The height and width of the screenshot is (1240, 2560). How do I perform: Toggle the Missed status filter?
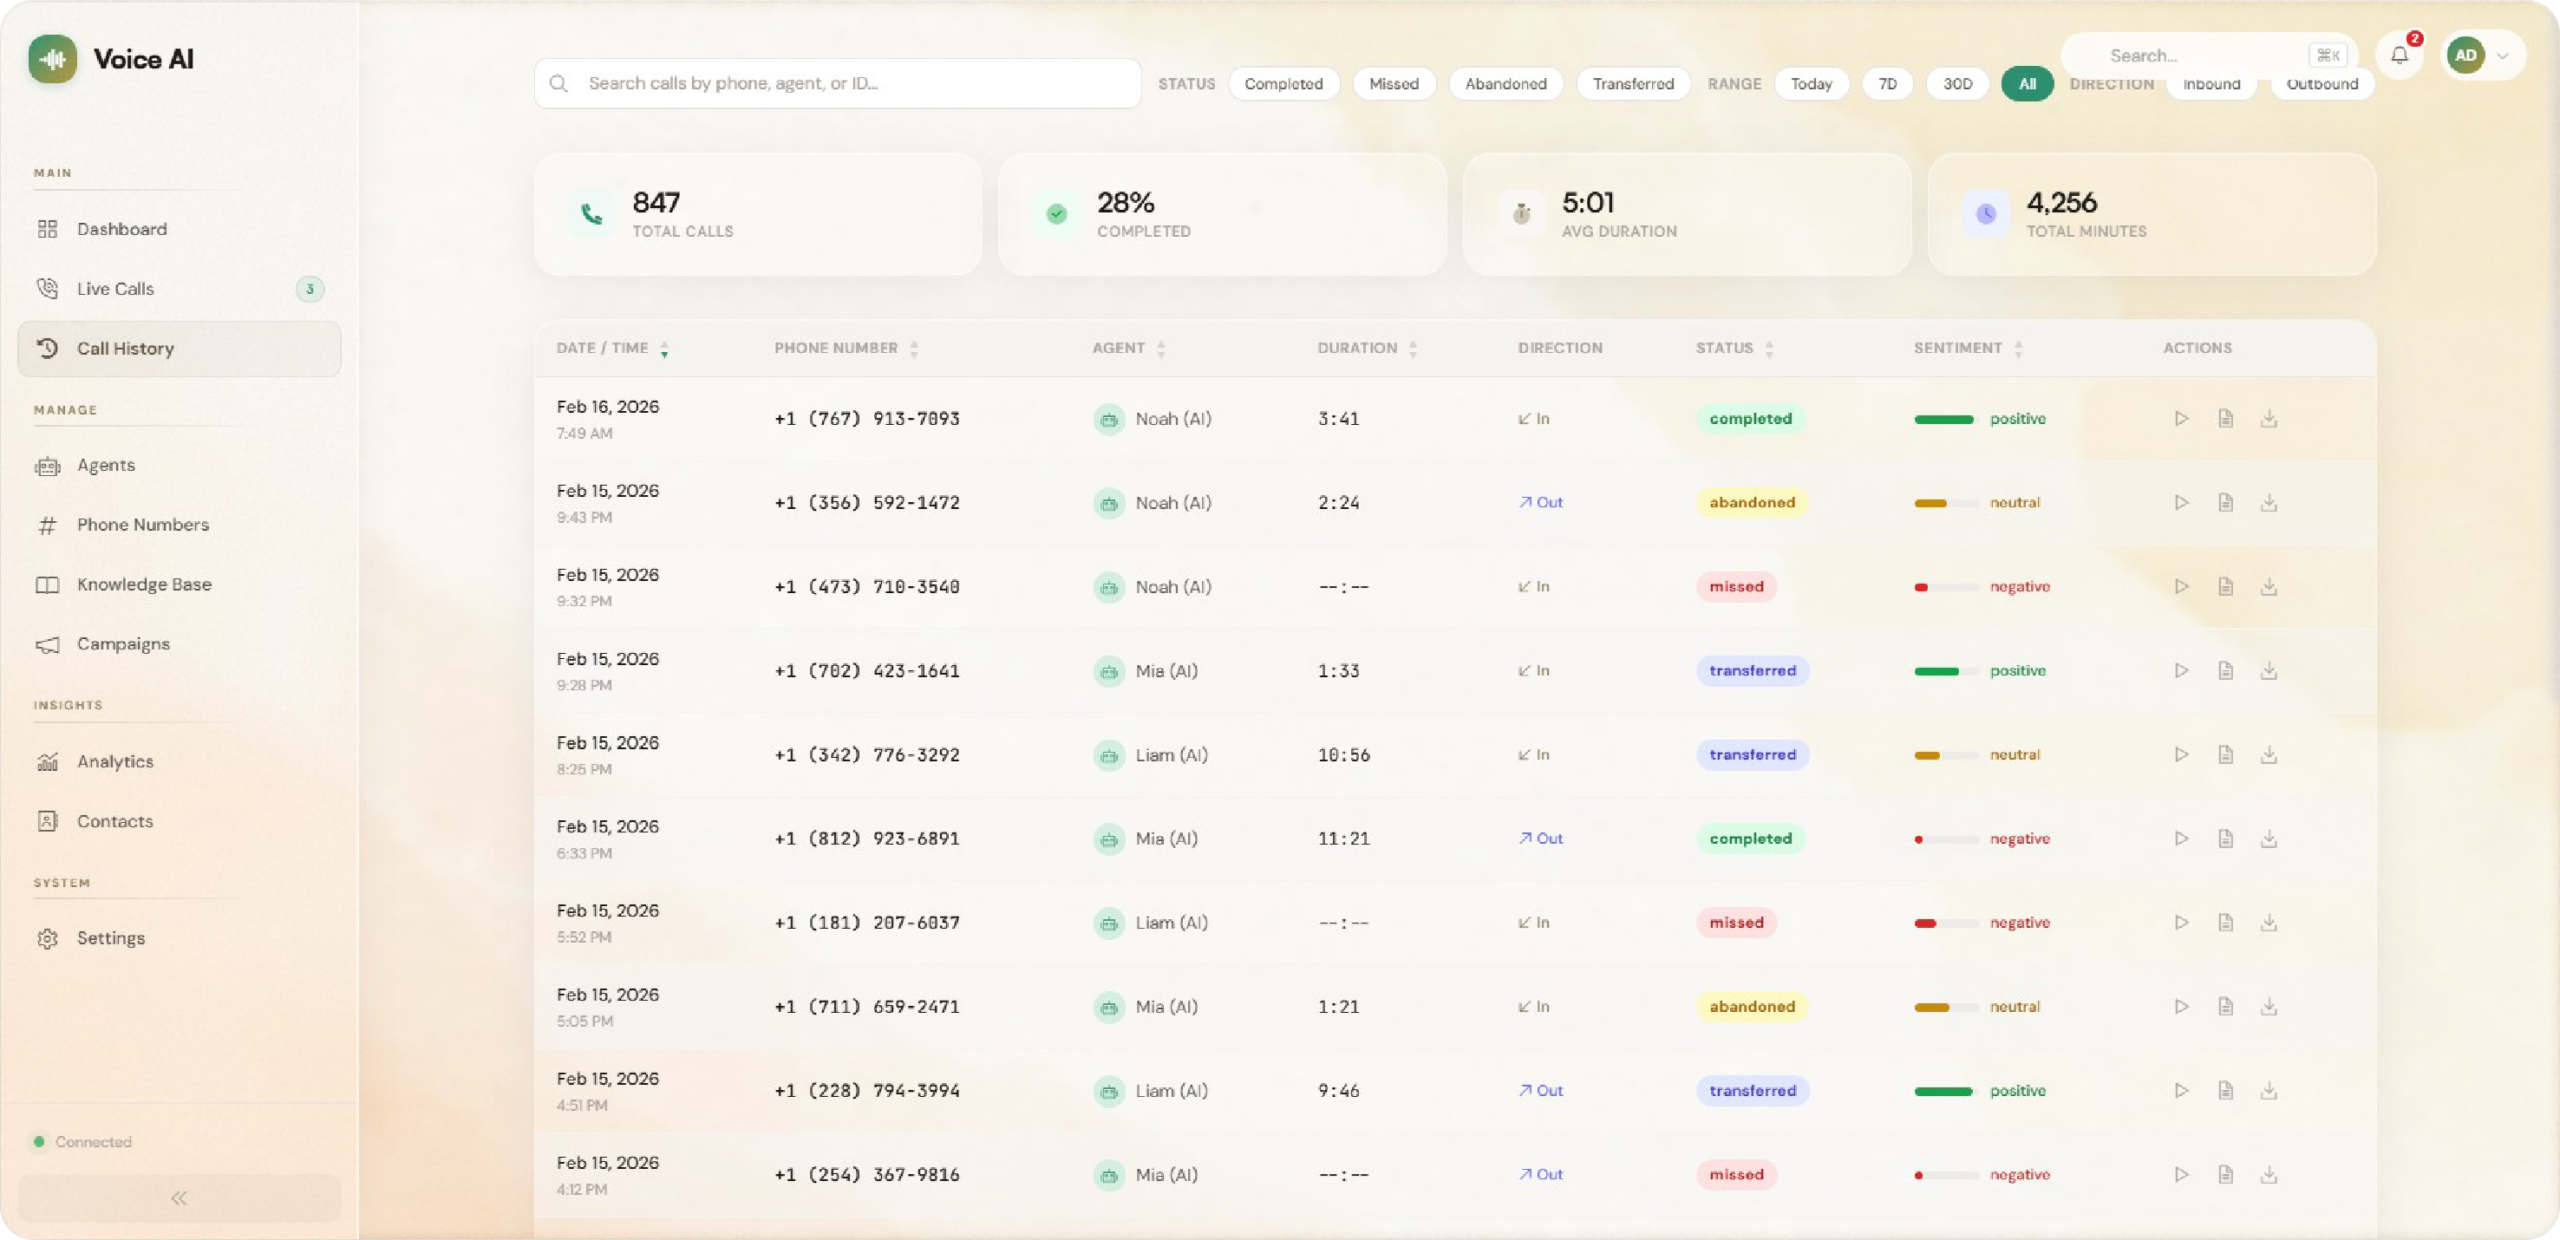pyautogui.click(x=1393, y=84)
